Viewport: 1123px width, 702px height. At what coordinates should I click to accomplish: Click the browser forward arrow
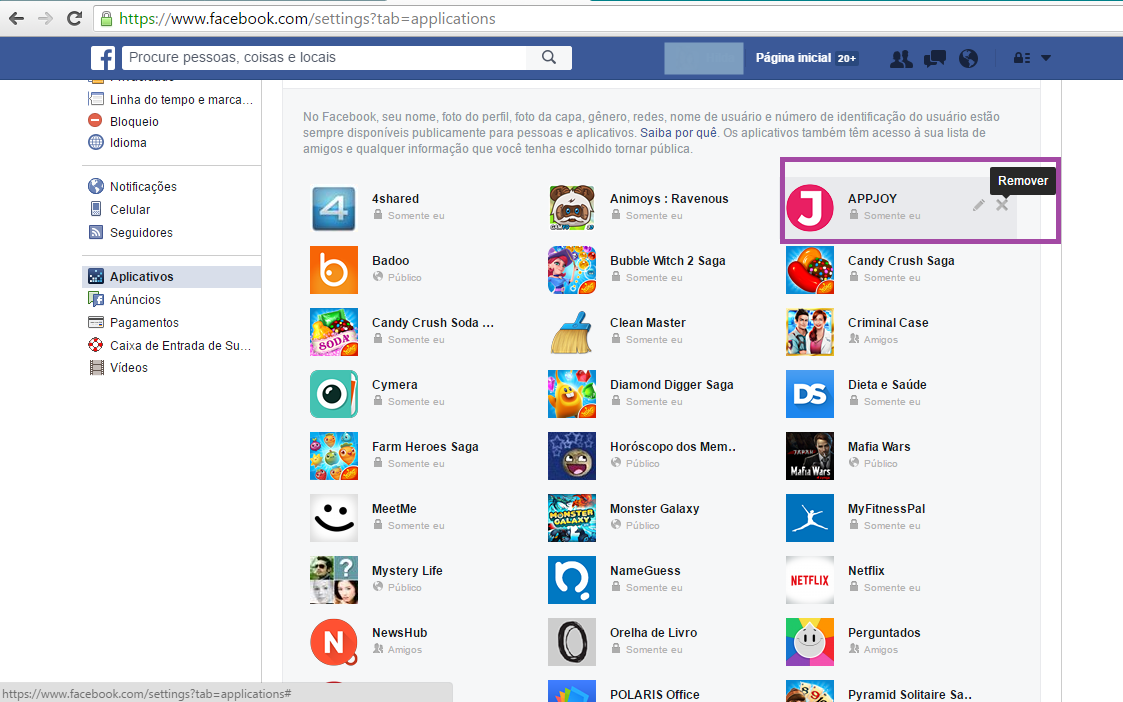pos(45,19)
